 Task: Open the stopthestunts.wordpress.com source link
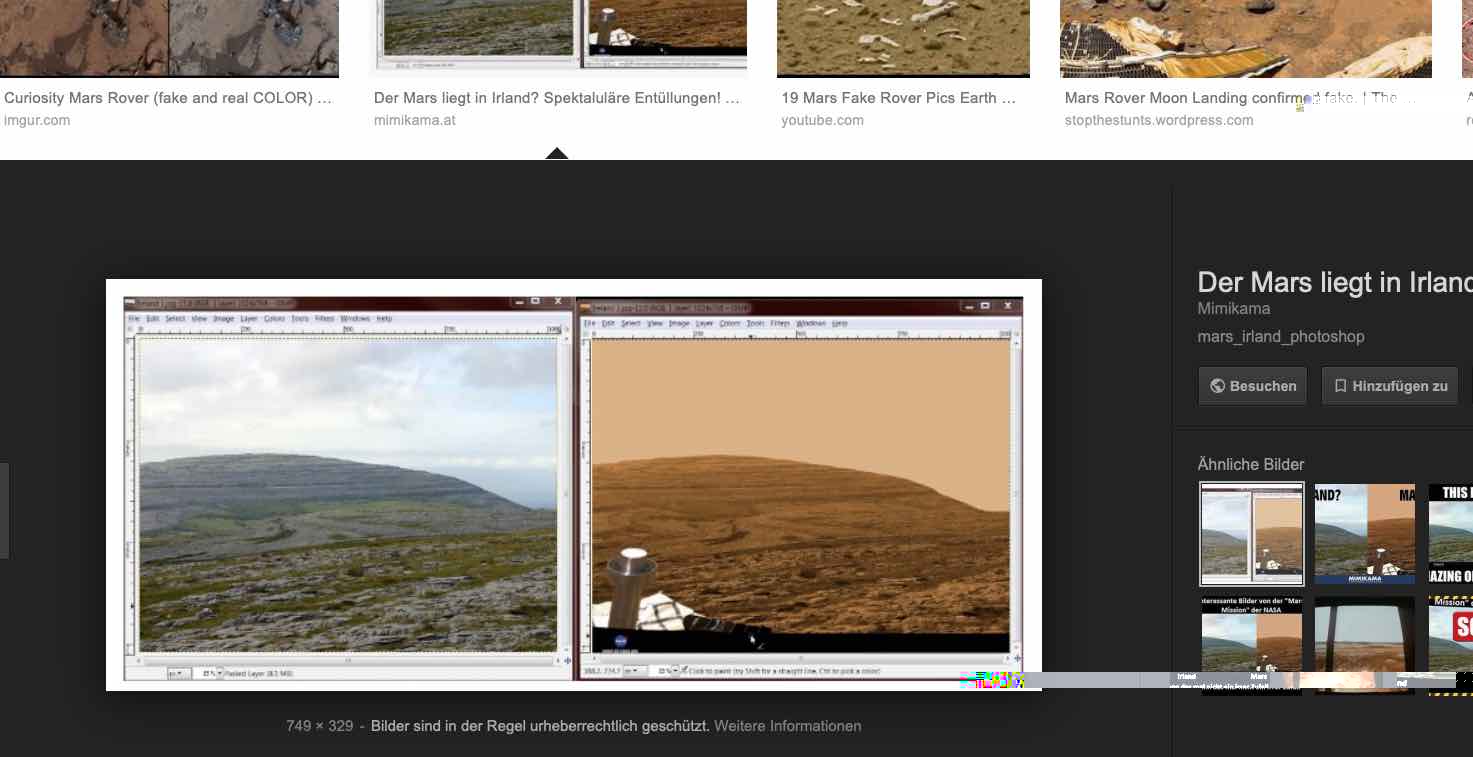point(1158,120)
